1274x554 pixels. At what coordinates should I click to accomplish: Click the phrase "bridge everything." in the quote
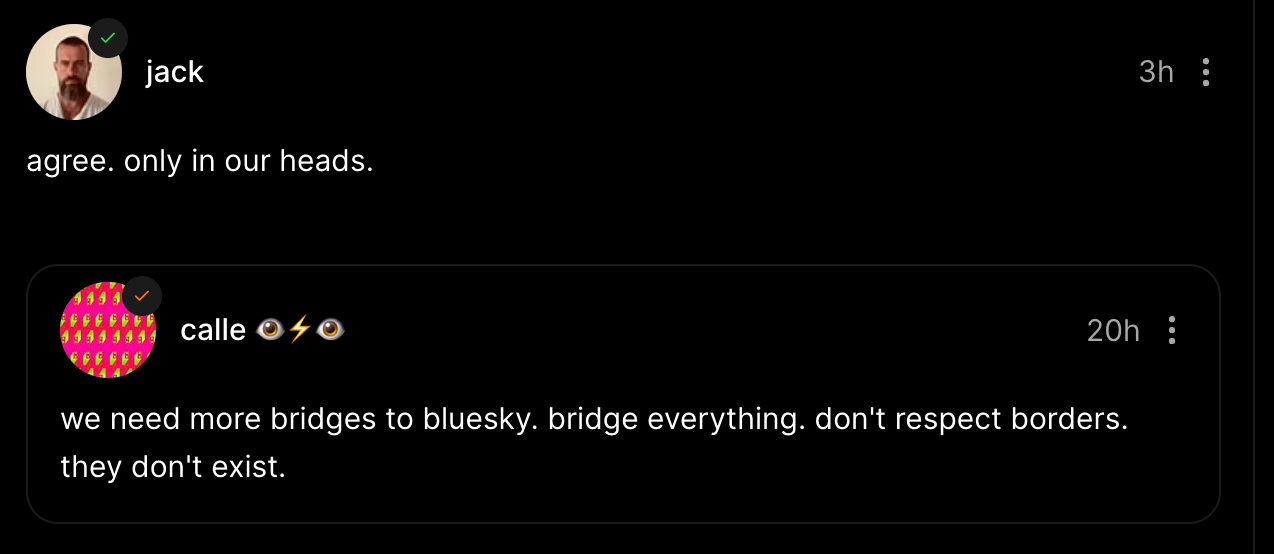tap(664, 418)
